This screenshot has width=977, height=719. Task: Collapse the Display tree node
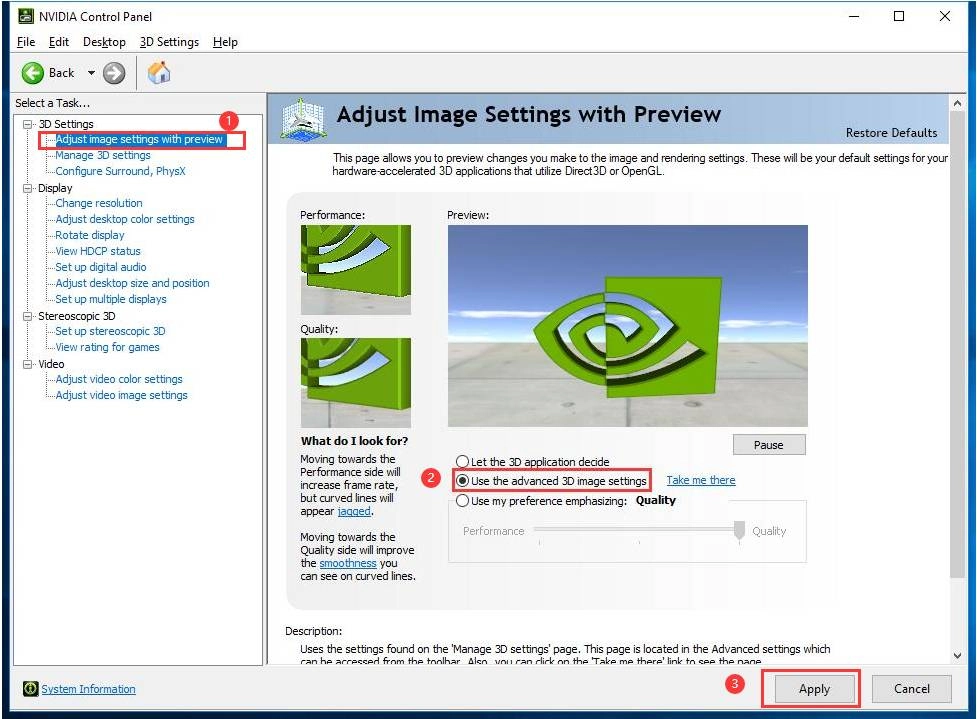coord(27,188)
